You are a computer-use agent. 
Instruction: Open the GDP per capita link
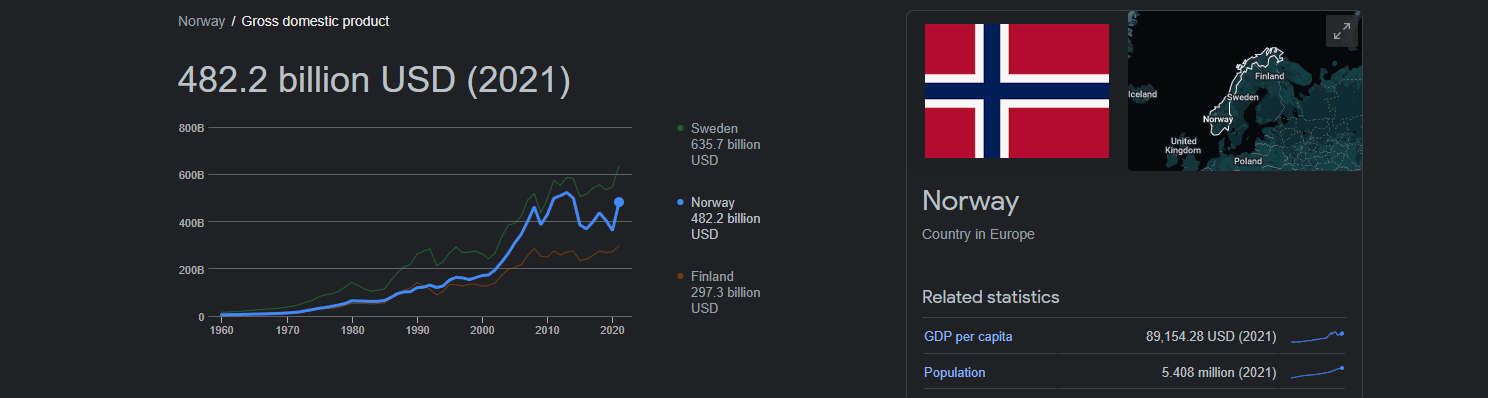coord(968,336)
